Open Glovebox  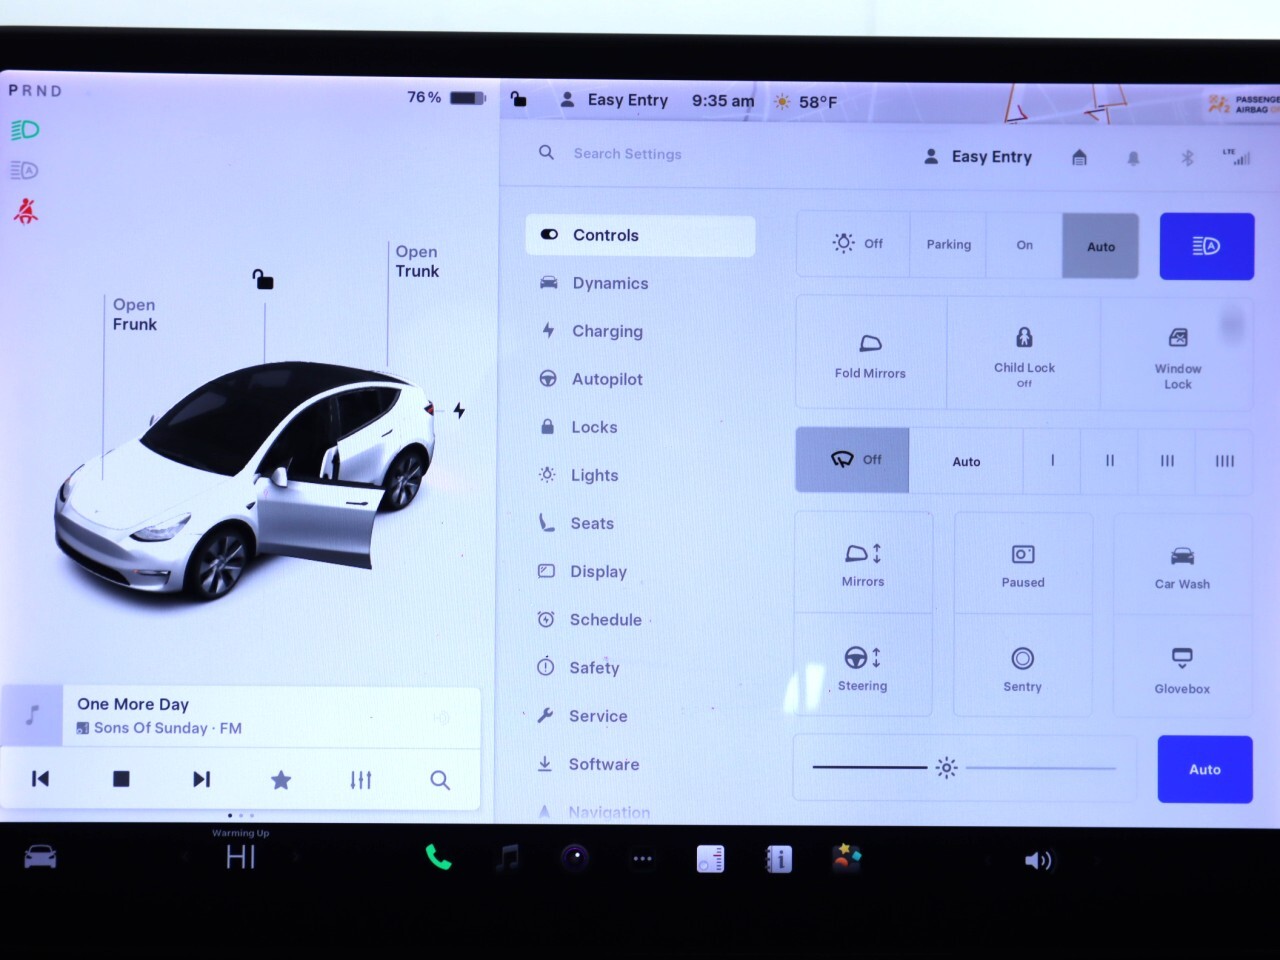tap(1181, 668)
